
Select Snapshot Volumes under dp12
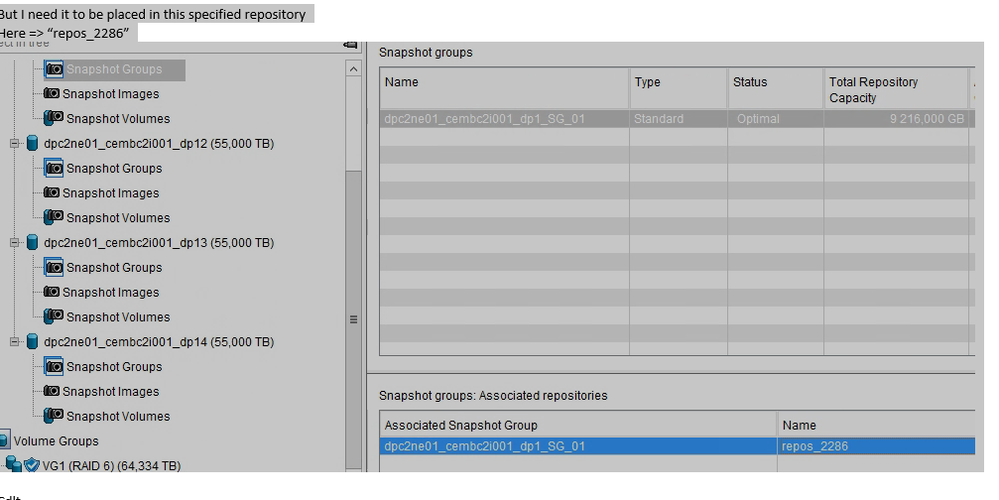tap(118, 218)
